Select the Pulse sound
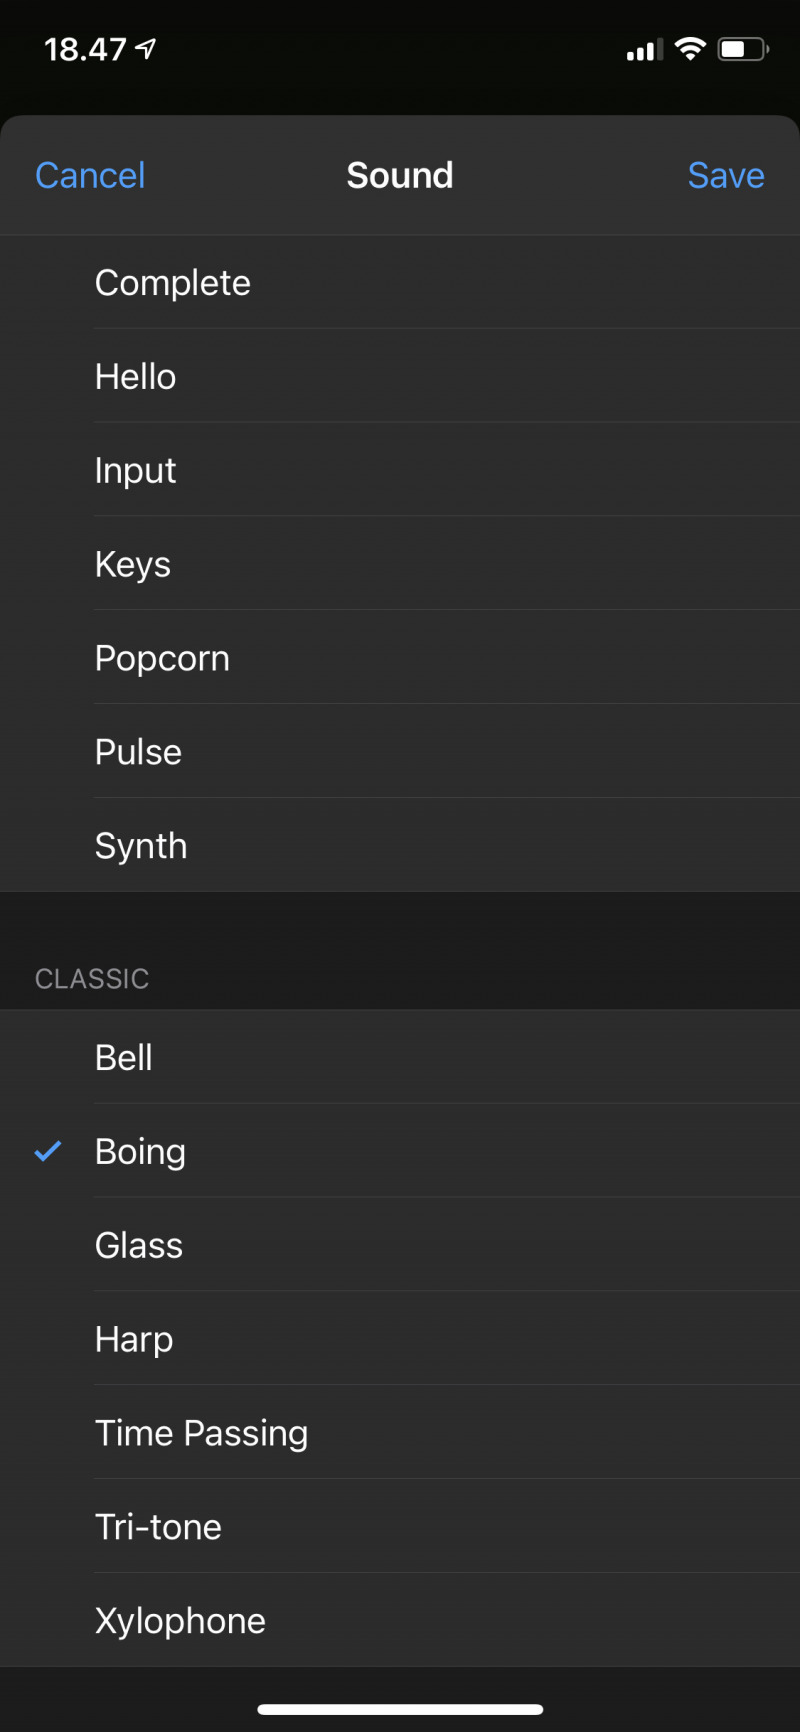800x1732 pixels. click(138, 752)
